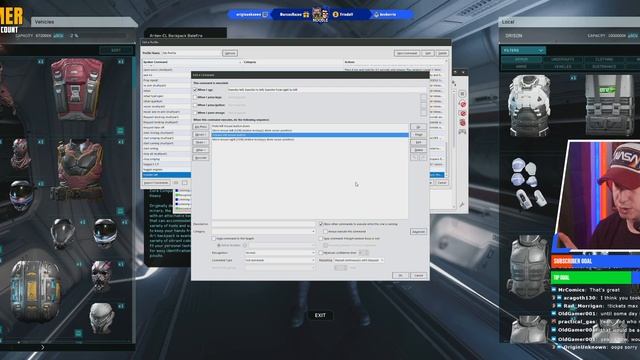Select the white chest armor in Local inventory
The height and width of the screenshot is (360, 640).
pos(529,105)
